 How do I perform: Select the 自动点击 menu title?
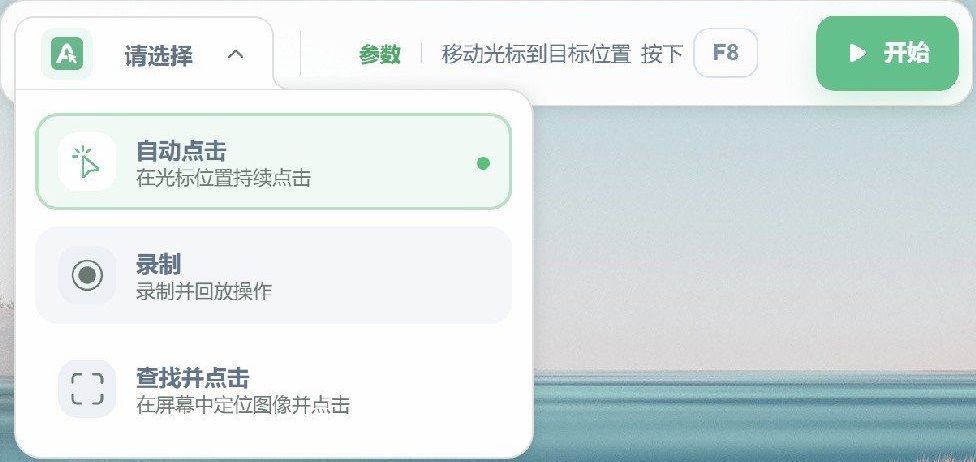181,151
